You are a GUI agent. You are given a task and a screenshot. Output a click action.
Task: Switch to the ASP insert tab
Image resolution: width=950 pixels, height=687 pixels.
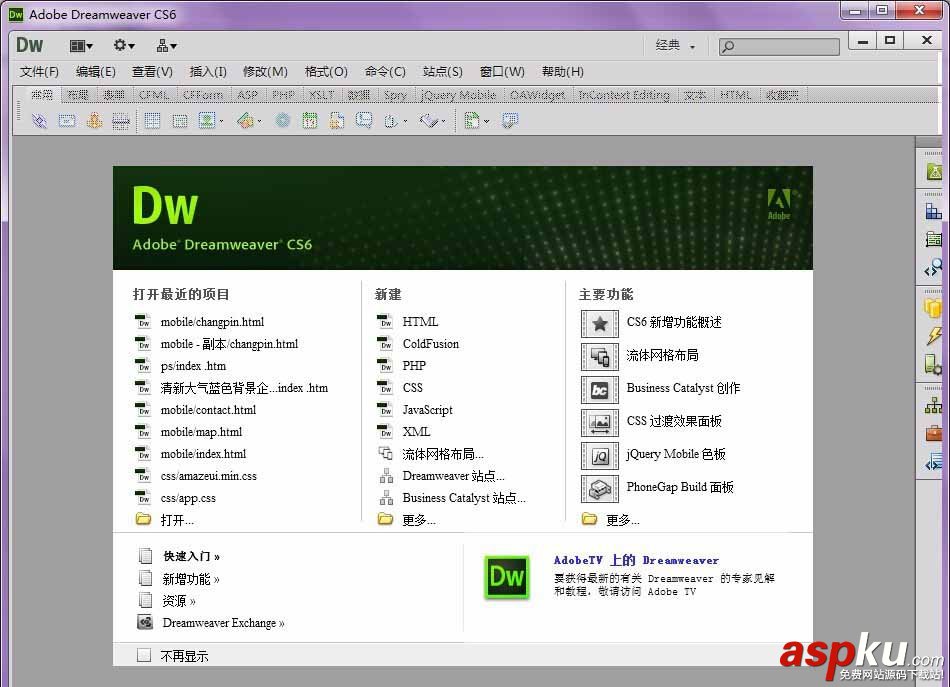(x=247, y=95)
